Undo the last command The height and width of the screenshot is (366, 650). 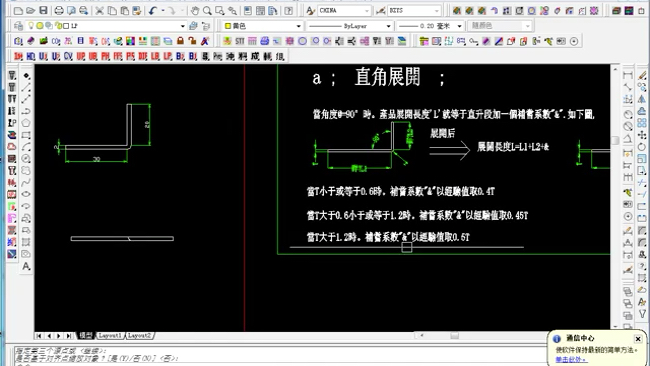[x=153, y=10]
